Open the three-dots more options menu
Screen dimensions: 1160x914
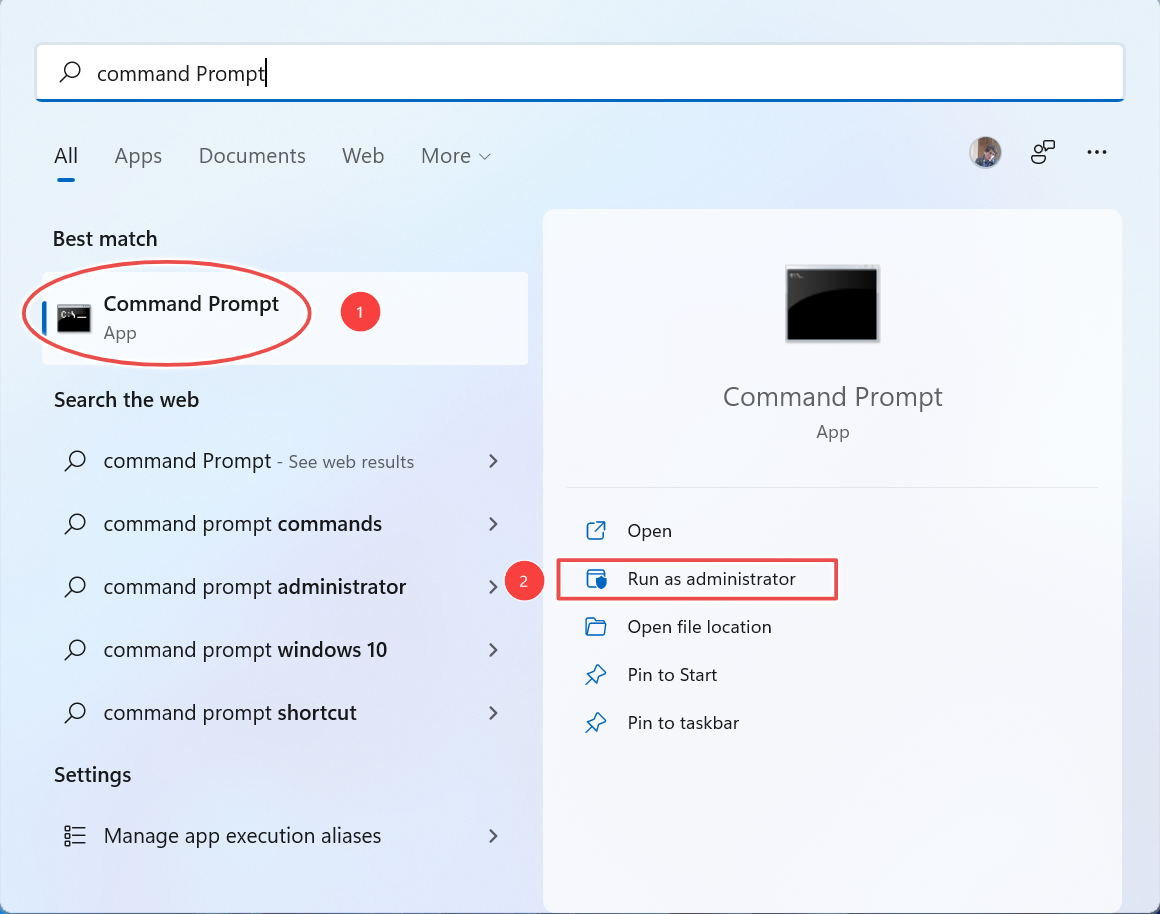(x=1097, y=153)
